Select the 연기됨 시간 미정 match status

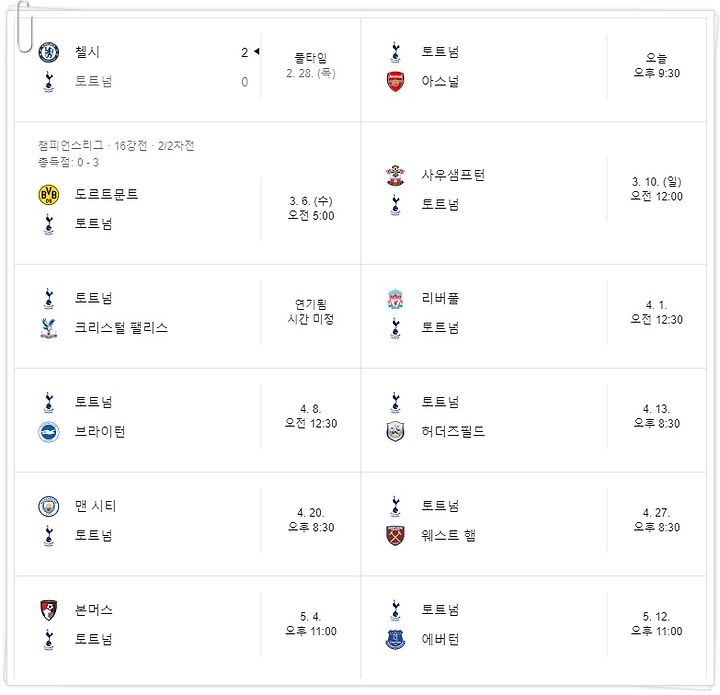311,312
